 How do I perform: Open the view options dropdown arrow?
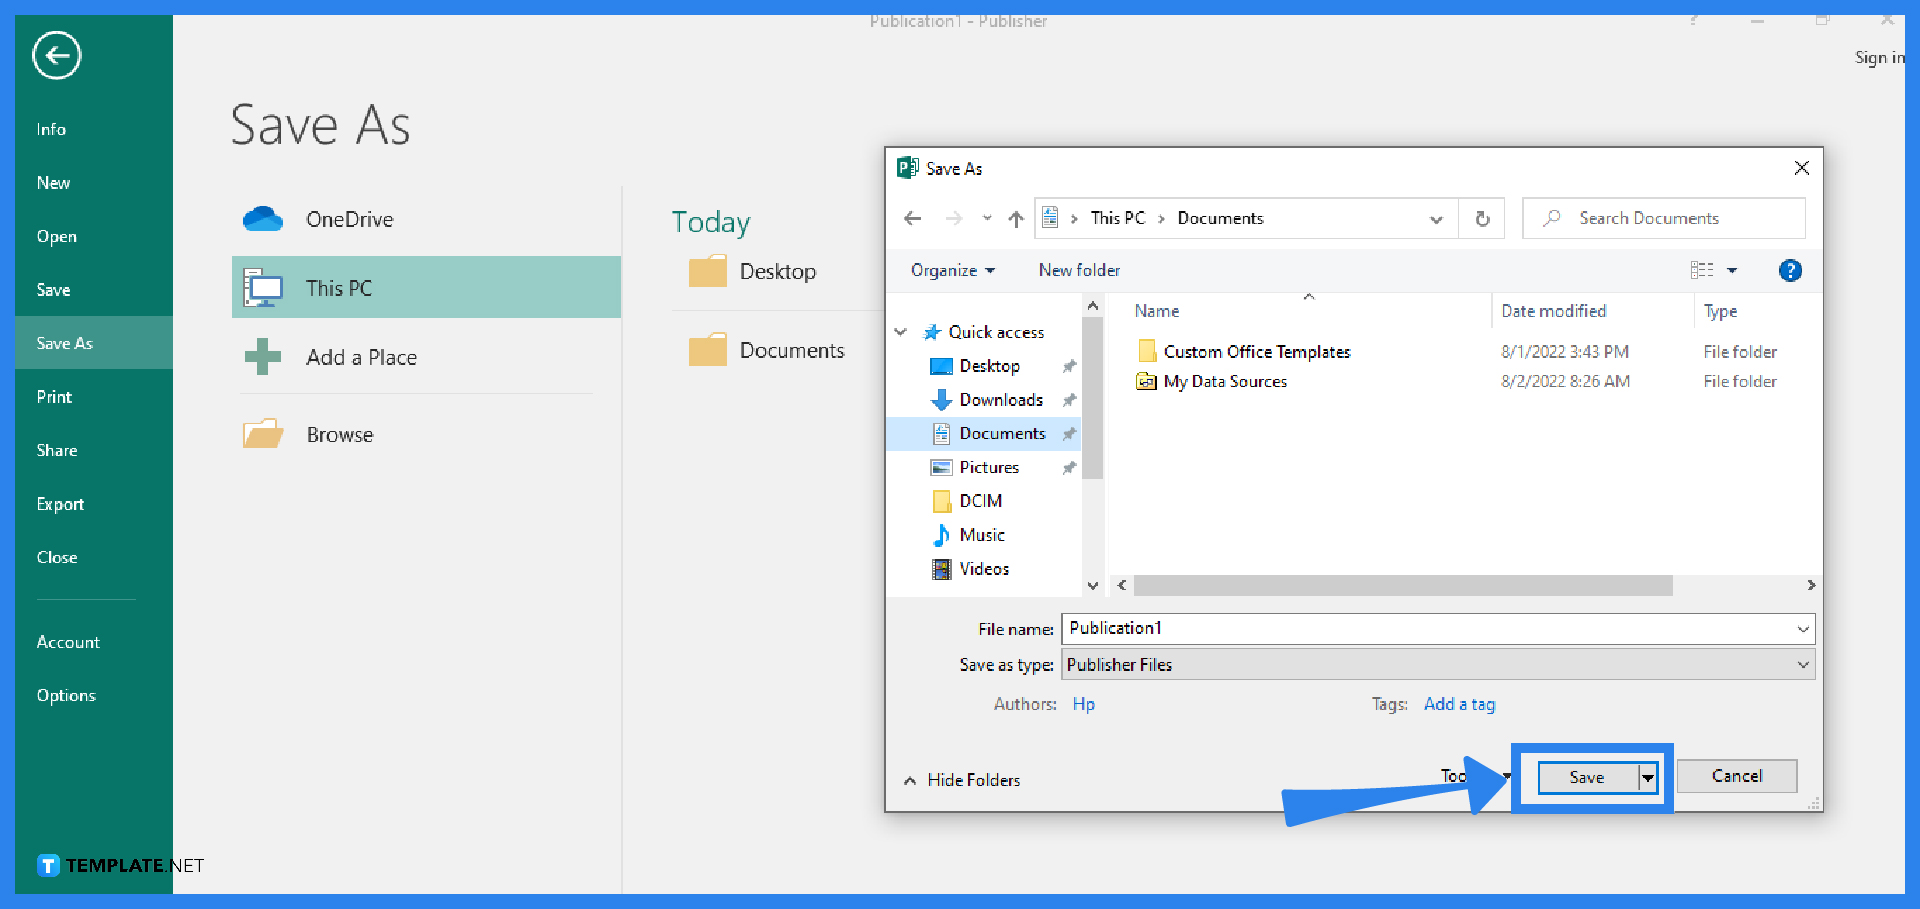(x=1732, y=270)
